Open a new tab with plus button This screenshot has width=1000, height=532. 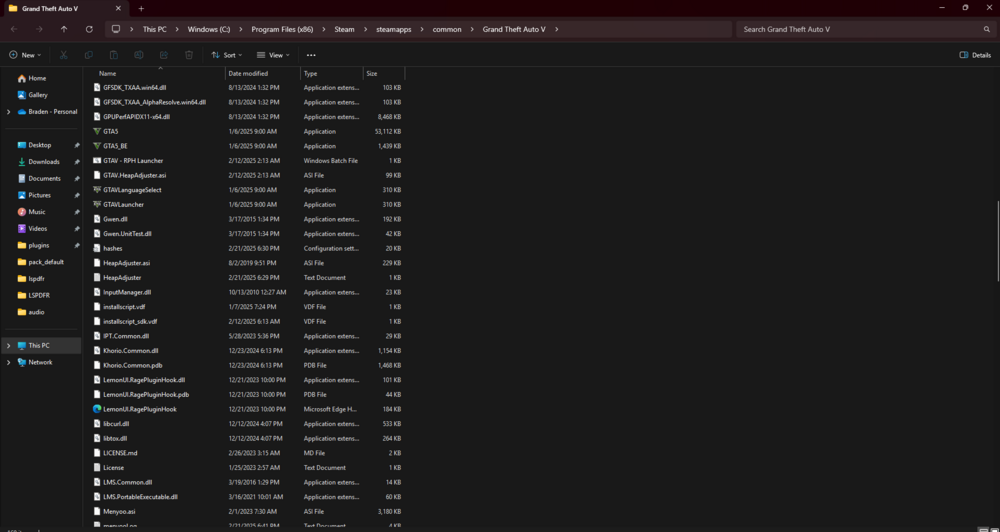pyautogui.click(x=141, y=8)
